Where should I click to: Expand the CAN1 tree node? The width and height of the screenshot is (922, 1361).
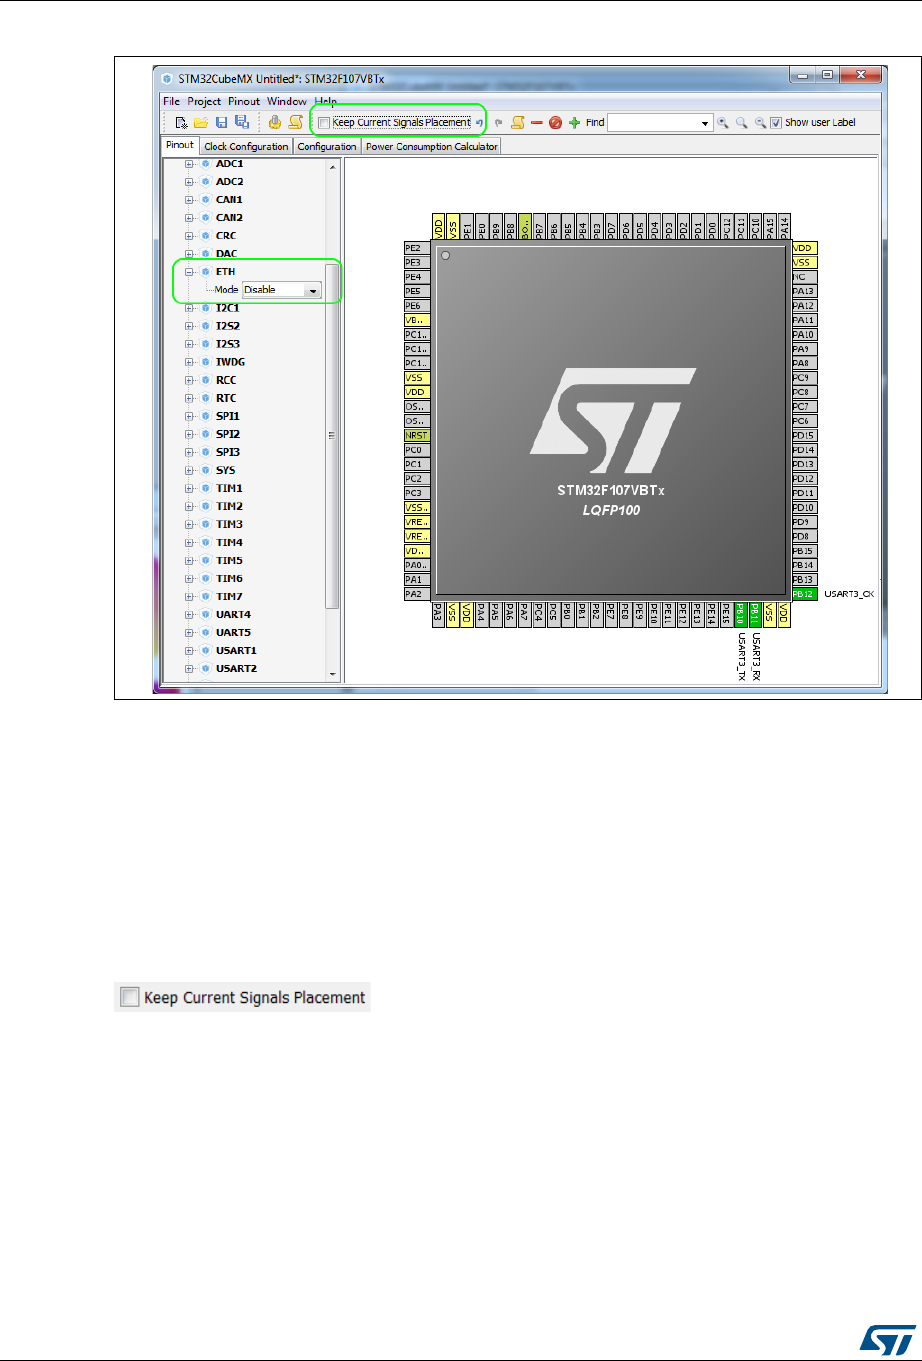[x=189, y=200]
